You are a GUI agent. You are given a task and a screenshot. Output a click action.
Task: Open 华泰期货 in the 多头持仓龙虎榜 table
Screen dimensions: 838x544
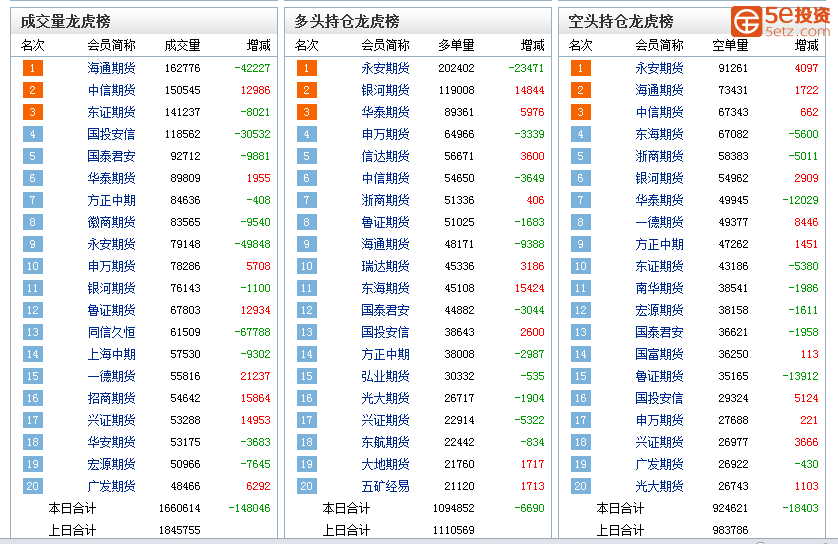click(x=385, y=112)
